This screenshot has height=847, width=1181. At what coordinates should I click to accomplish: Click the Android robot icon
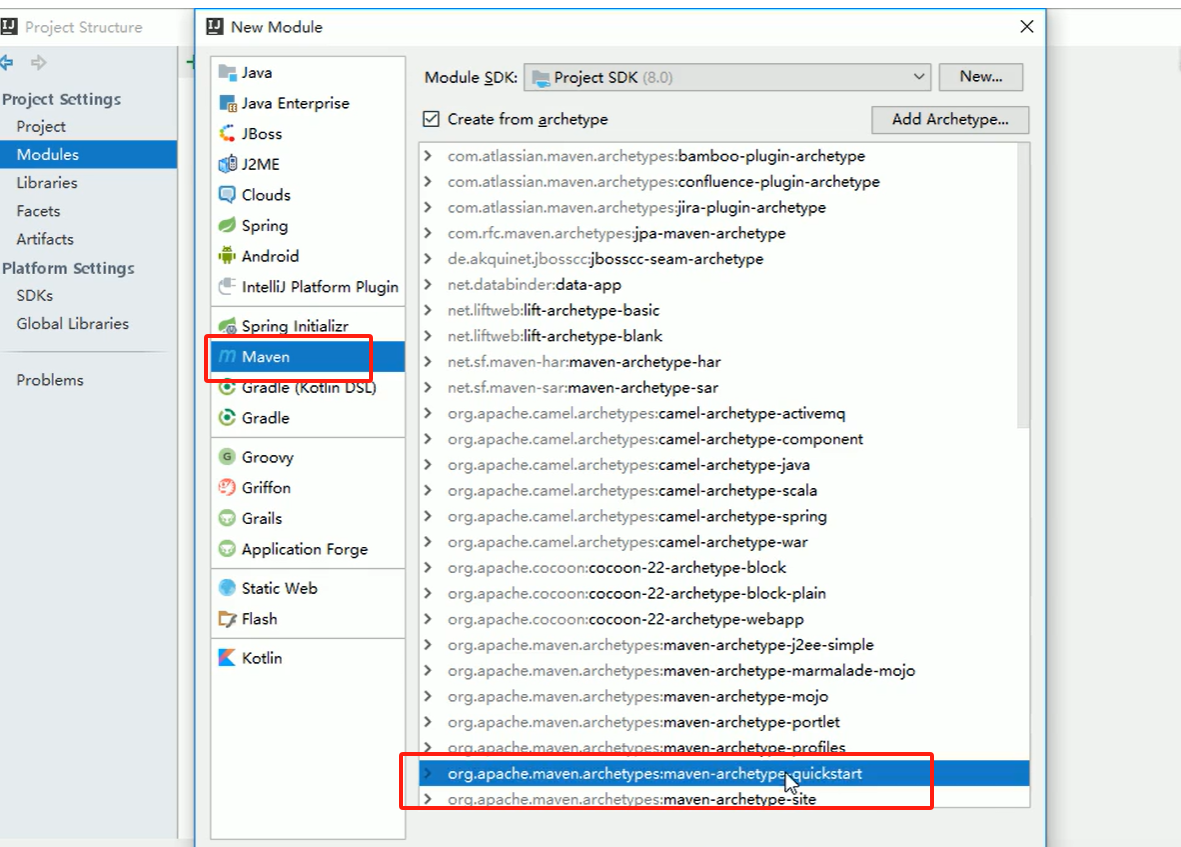point(227,256)
